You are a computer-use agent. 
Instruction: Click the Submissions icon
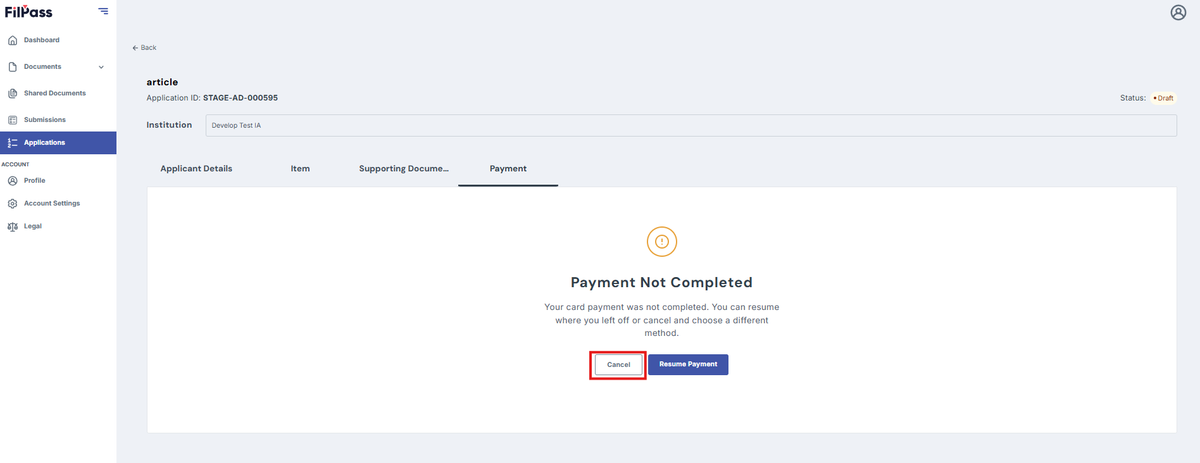tap(12, 120)
